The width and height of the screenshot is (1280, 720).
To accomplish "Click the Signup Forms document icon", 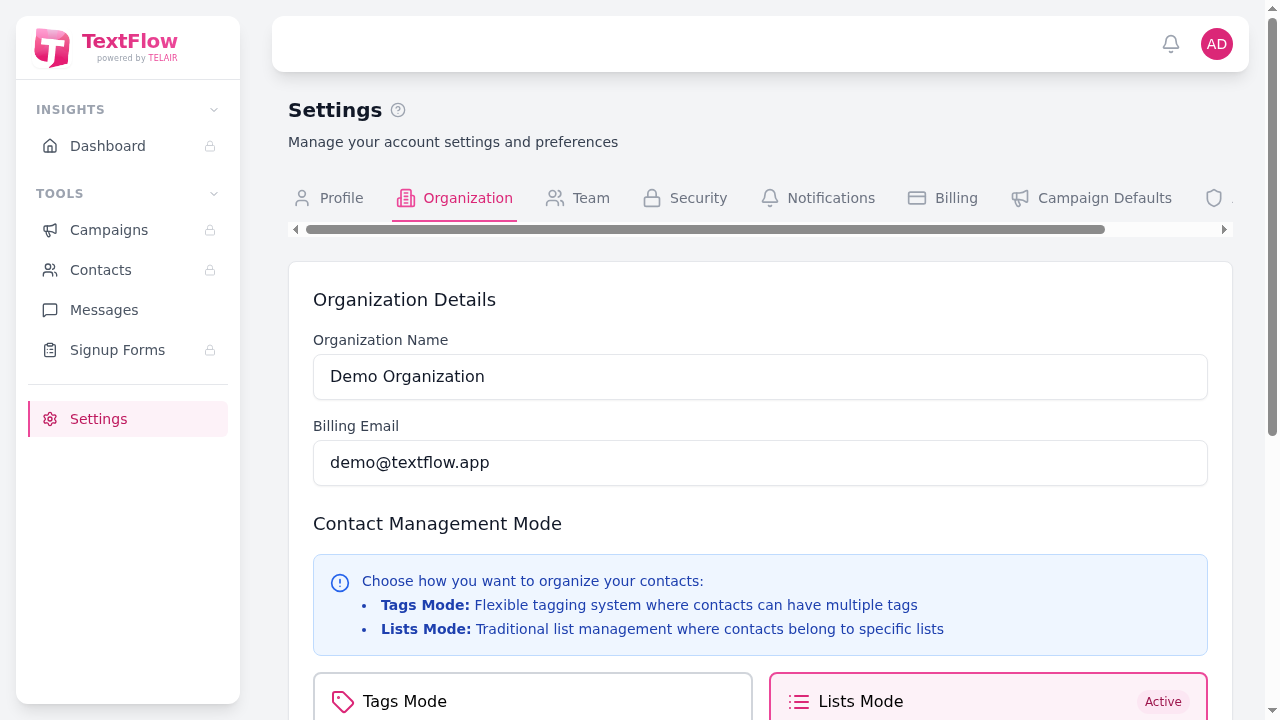I will coord(50,350).
